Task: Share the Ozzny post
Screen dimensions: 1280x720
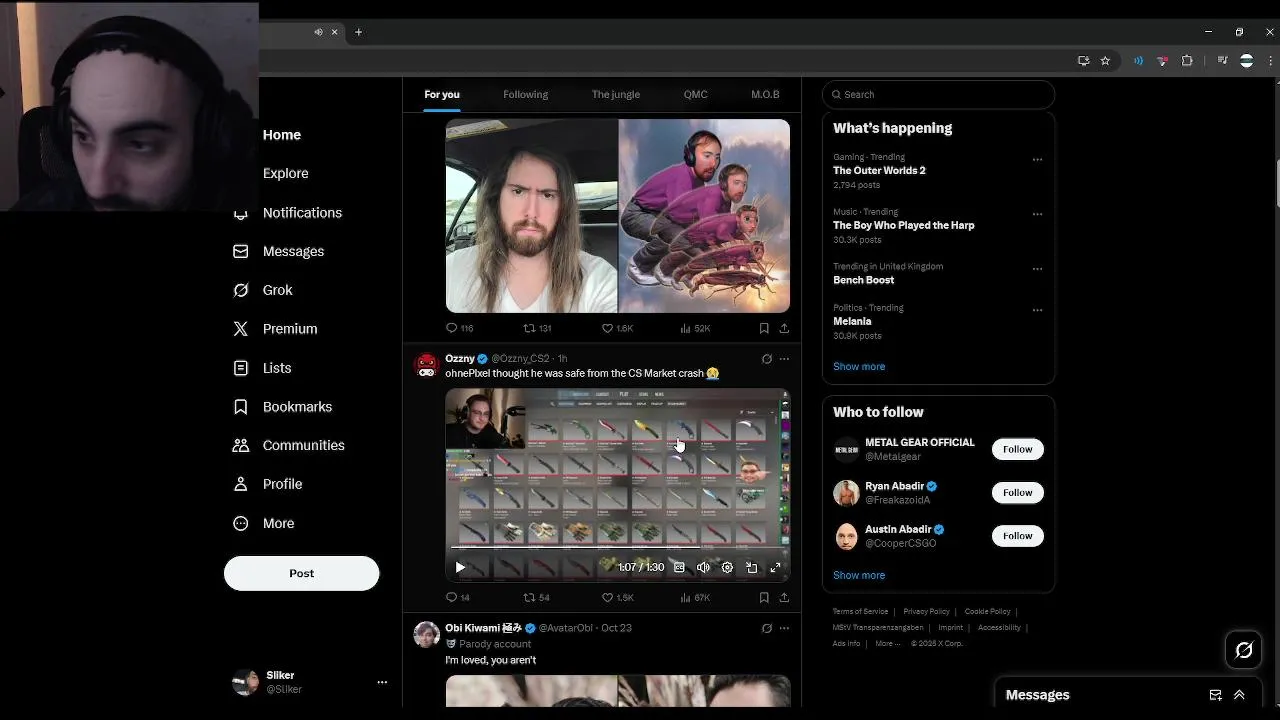Action: tap(784, 597)
